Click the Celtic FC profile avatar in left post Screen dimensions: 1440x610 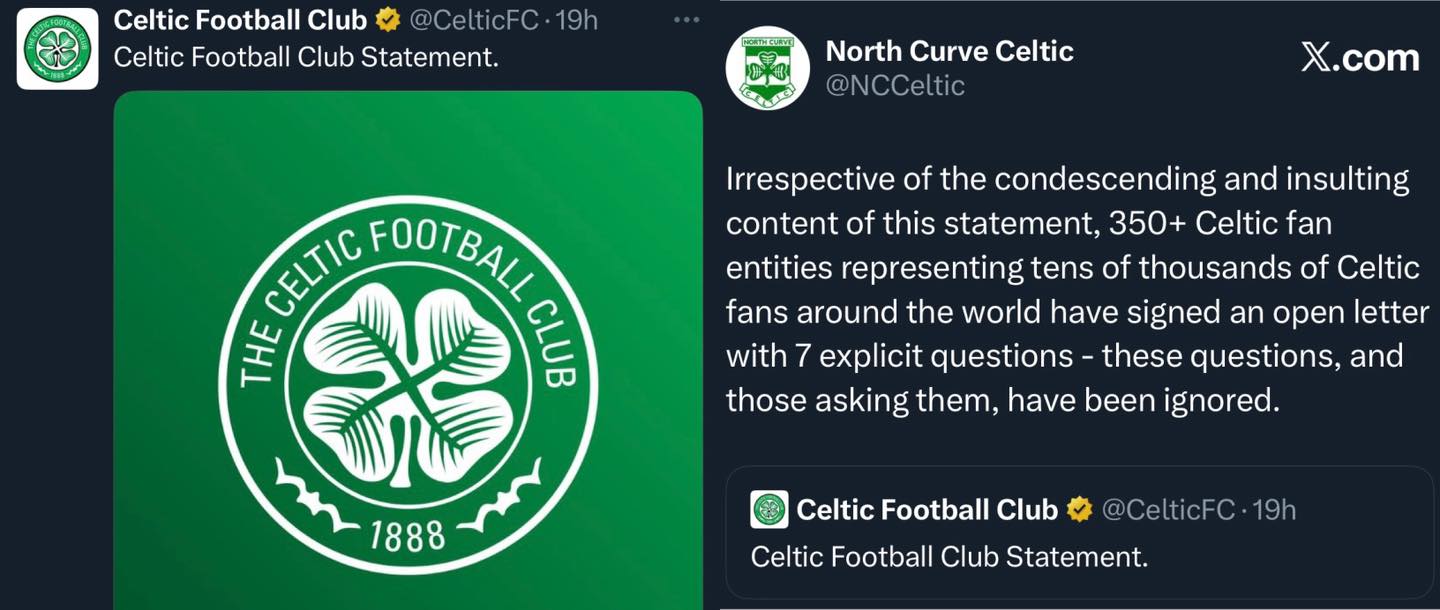coord(58,48)
